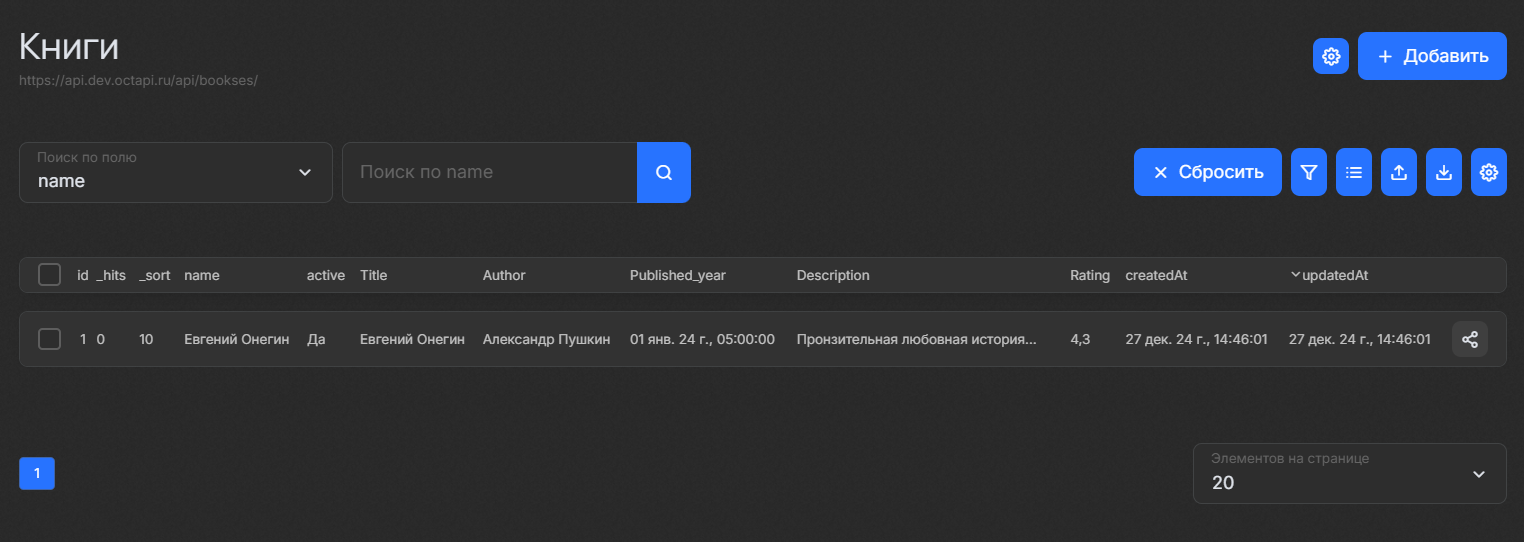
Task: Click share icon for Евгений Онегин row
Action: (1469, 339)
